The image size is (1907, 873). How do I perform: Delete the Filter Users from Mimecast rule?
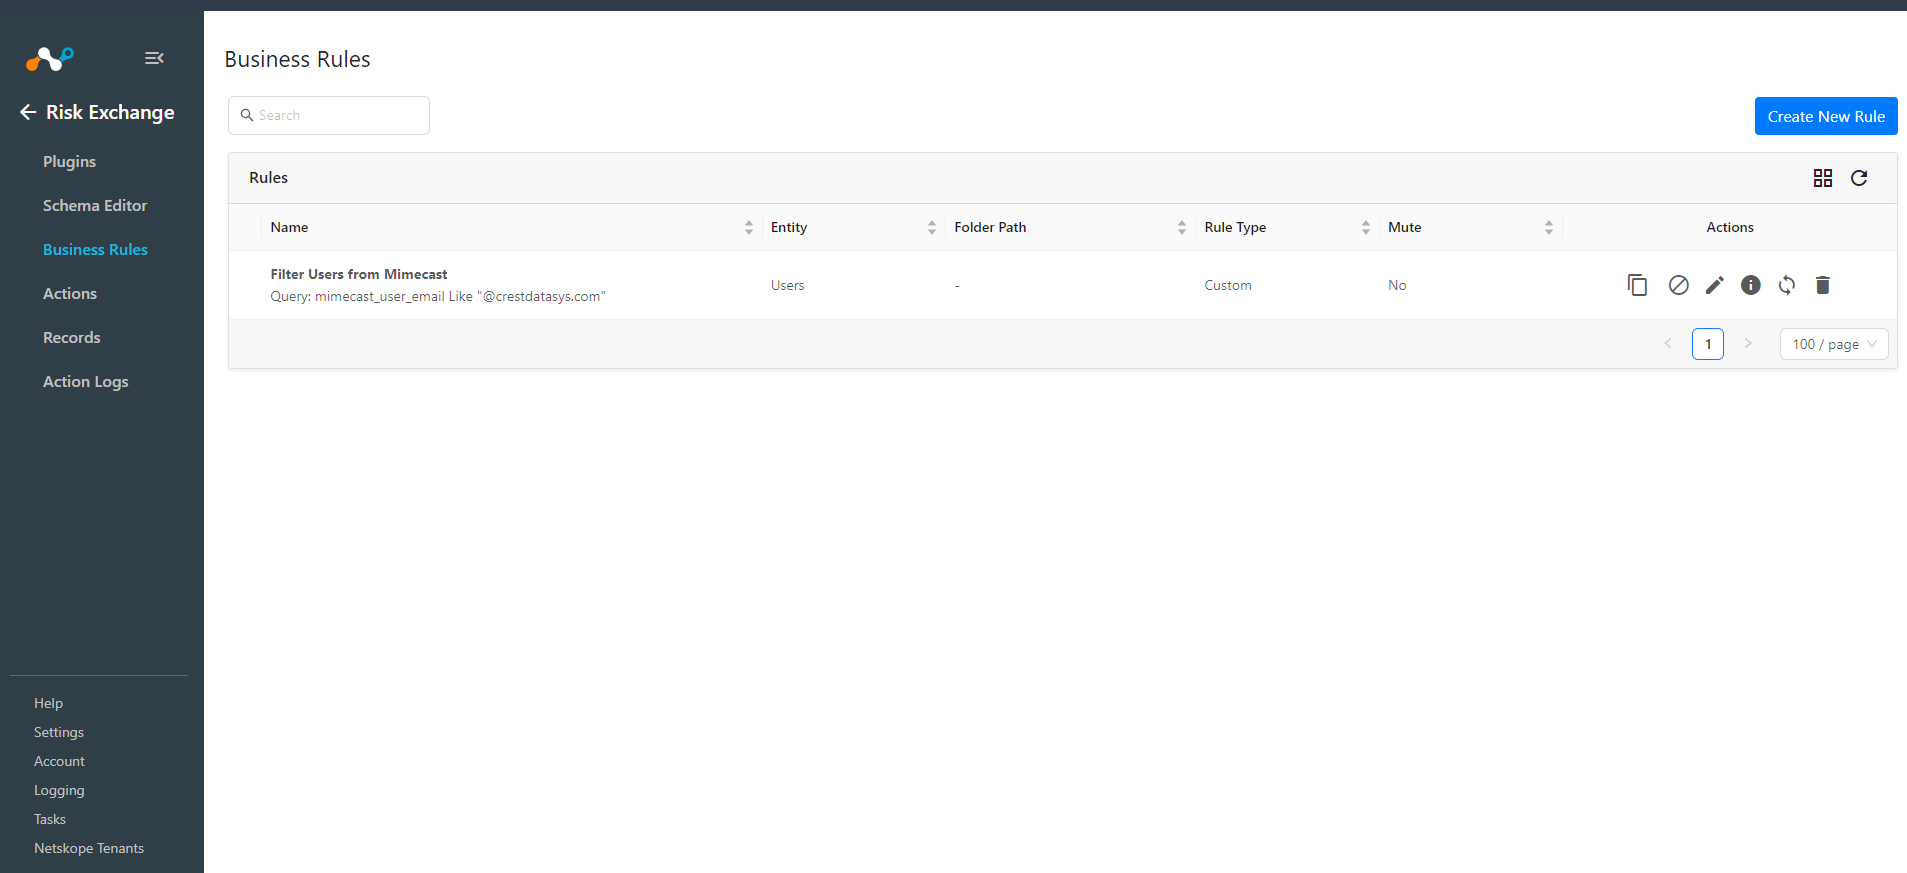click(1823, 285)
